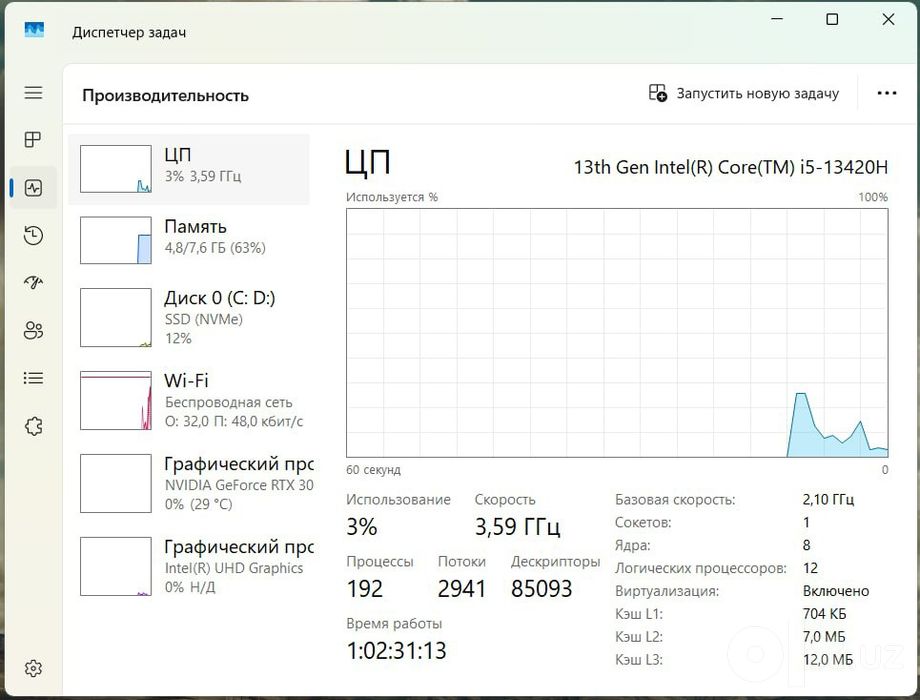
Task: Click the L1 cache value '704 КБ'
Action: (824, 614)
